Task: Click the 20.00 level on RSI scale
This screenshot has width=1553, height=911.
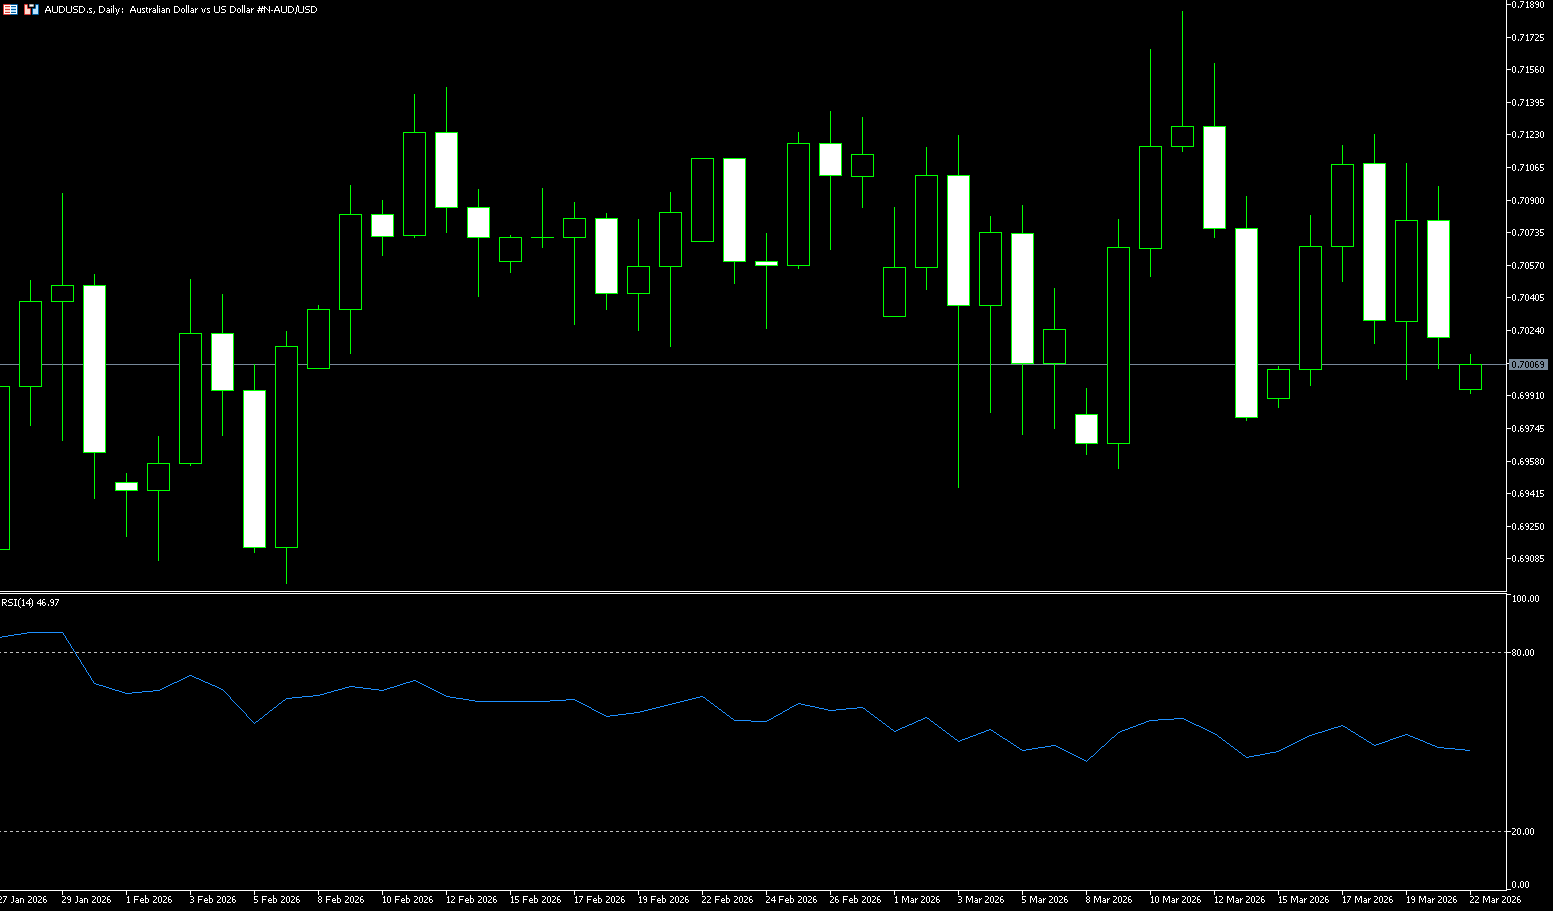Action: coord(1523,832)
